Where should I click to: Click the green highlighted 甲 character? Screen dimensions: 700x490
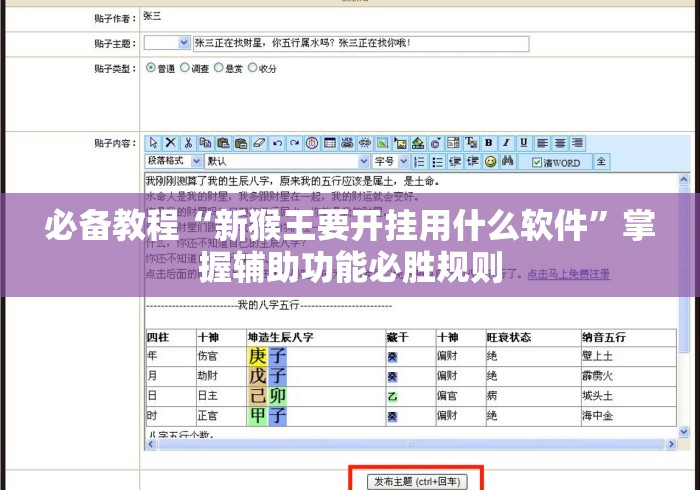click(x=258, y=416)
